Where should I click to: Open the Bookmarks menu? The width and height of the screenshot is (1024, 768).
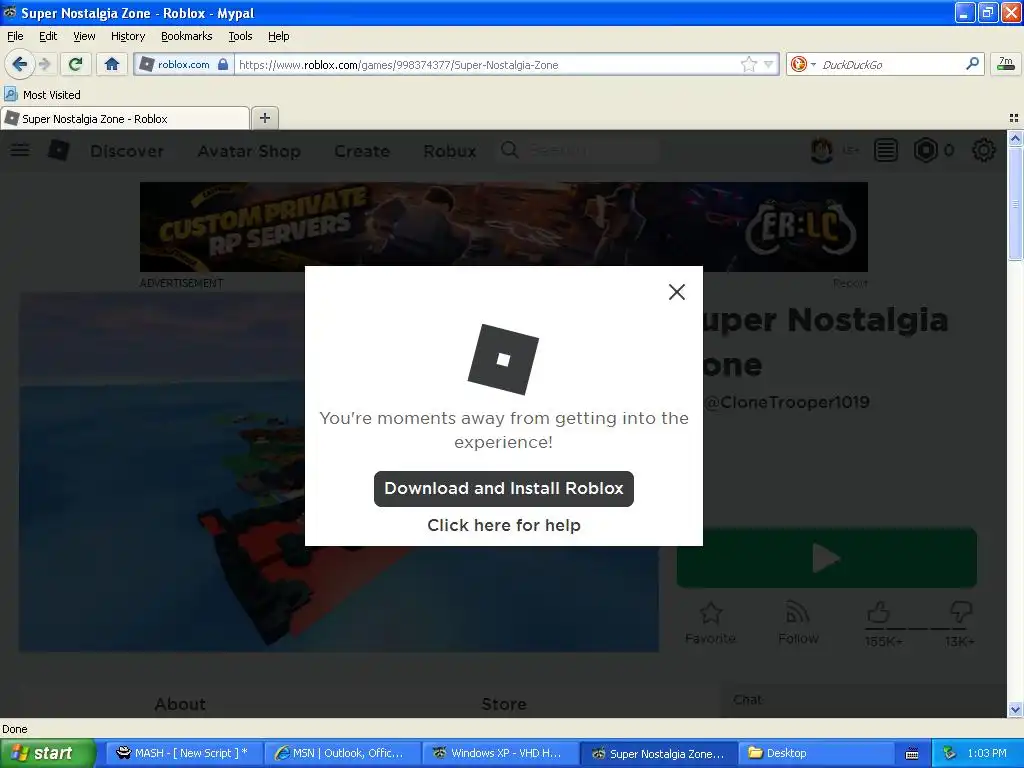point(186,36)
